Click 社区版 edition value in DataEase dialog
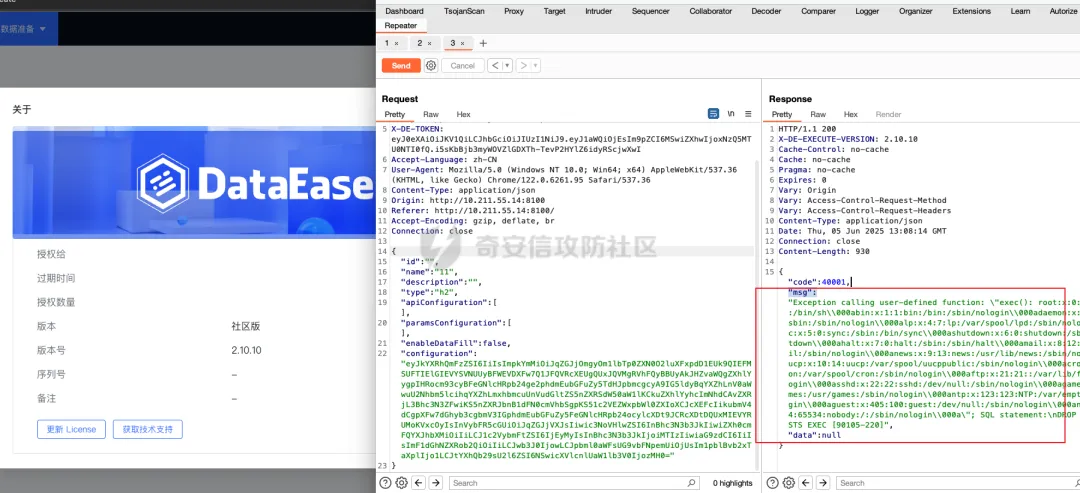The image size is (1080, 493). [245, 326]
